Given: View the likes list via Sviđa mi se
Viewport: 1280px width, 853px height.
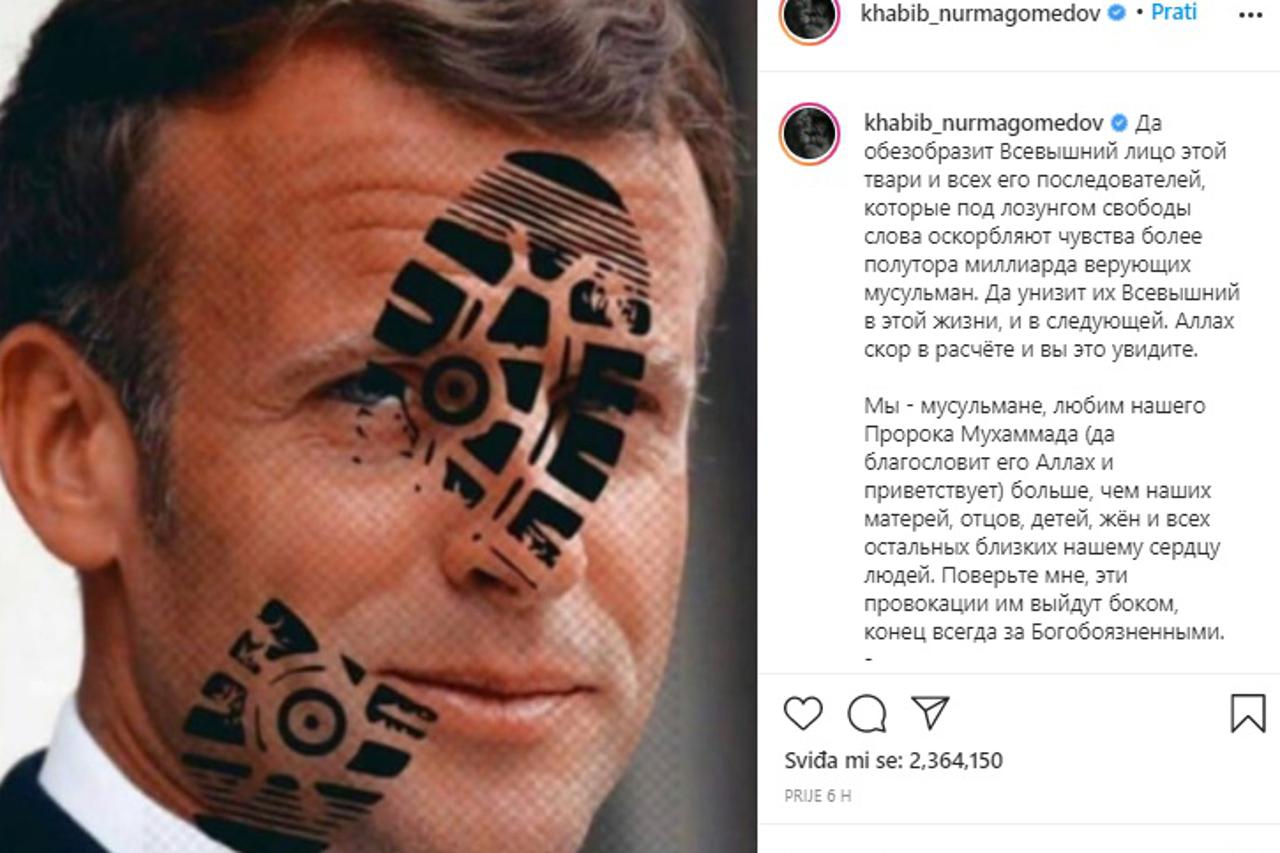Looking at the screenshot, I should [x=843, y=760].
